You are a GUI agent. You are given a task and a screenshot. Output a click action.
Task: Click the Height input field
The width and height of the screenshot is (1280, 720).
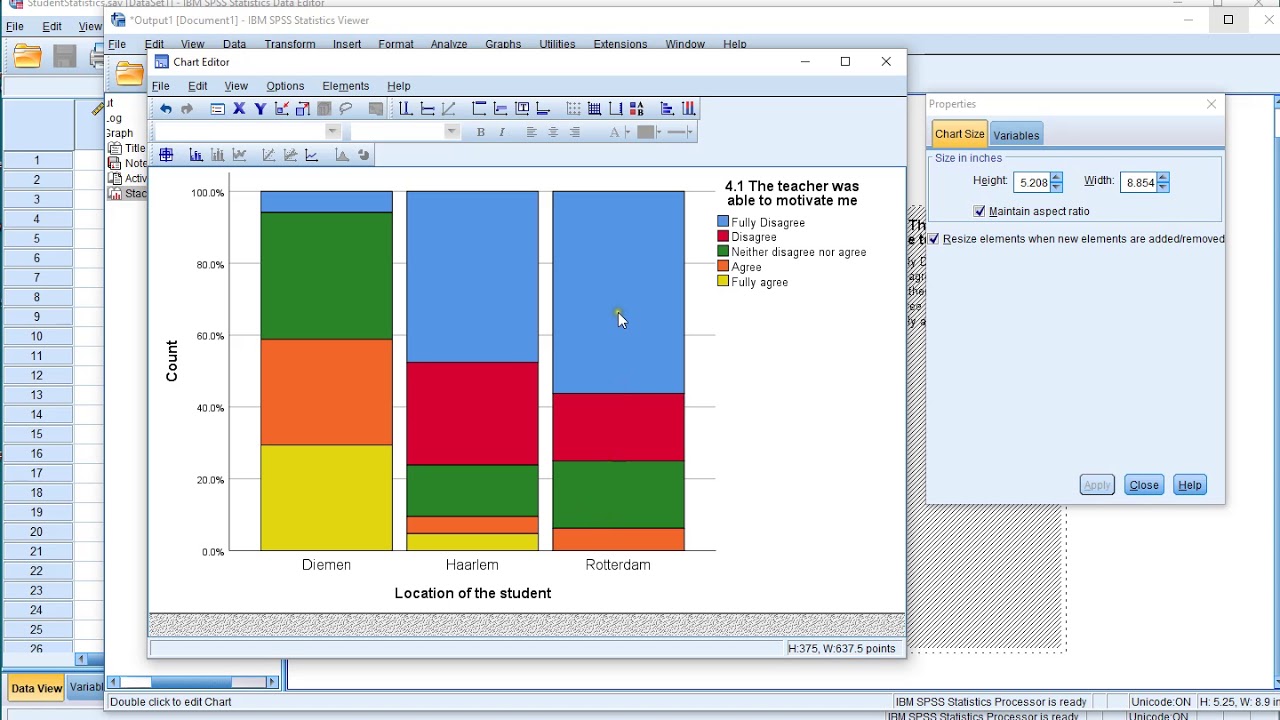pyautogui.click(x=1032, y=182)
